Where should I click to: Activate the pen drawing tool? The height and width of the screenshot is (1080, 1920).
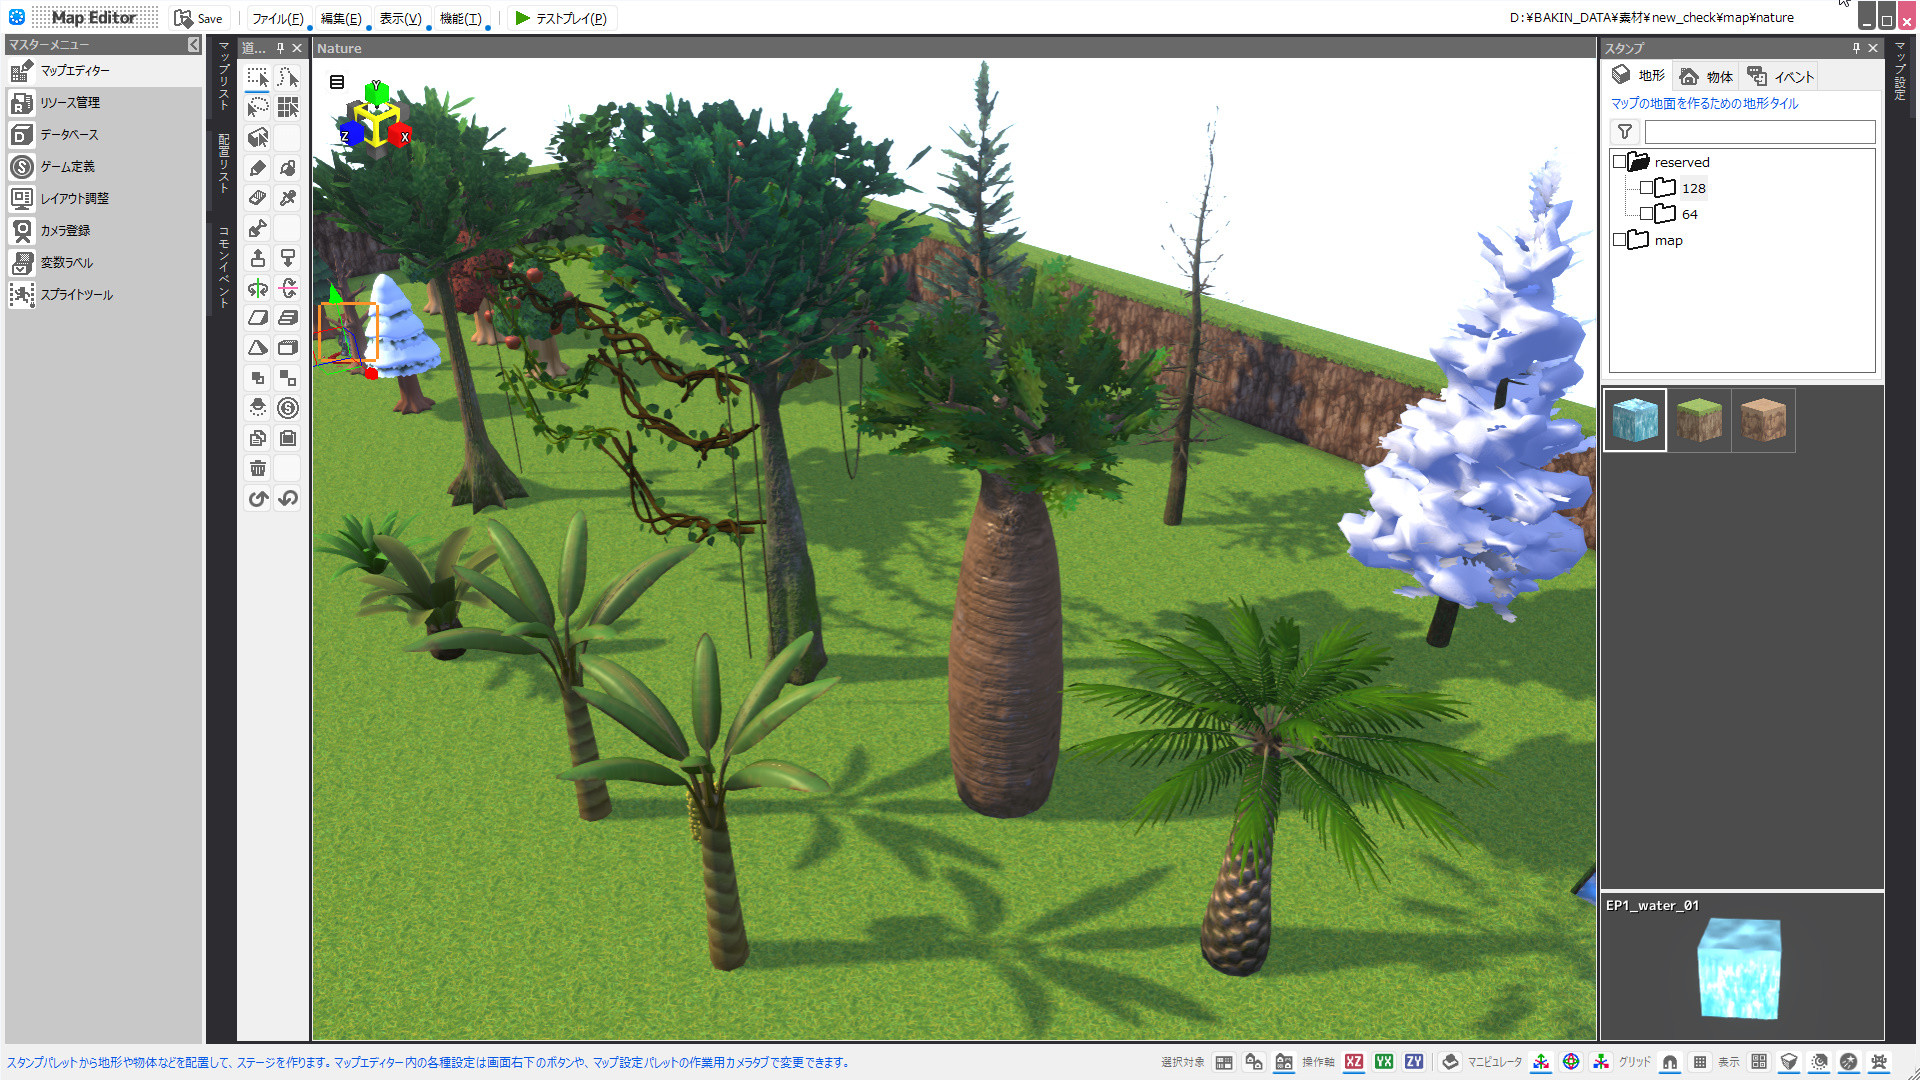point(257,168)
